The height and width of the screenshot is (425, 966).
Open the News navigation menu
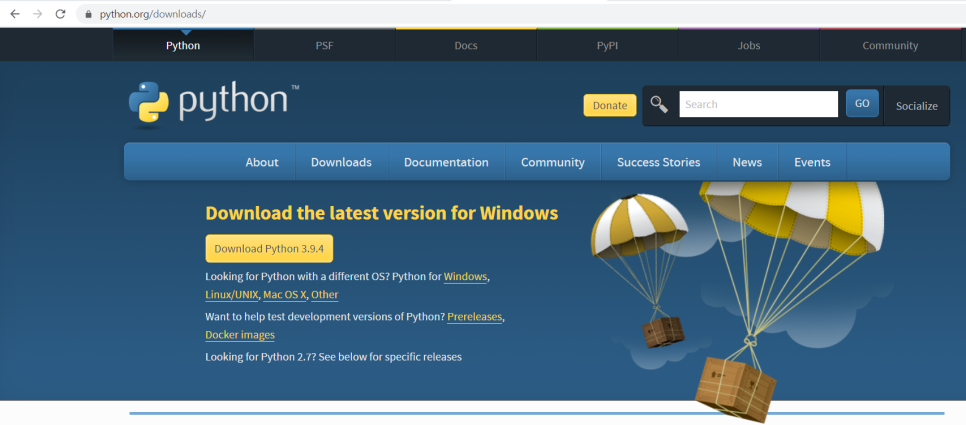point(747,162)
